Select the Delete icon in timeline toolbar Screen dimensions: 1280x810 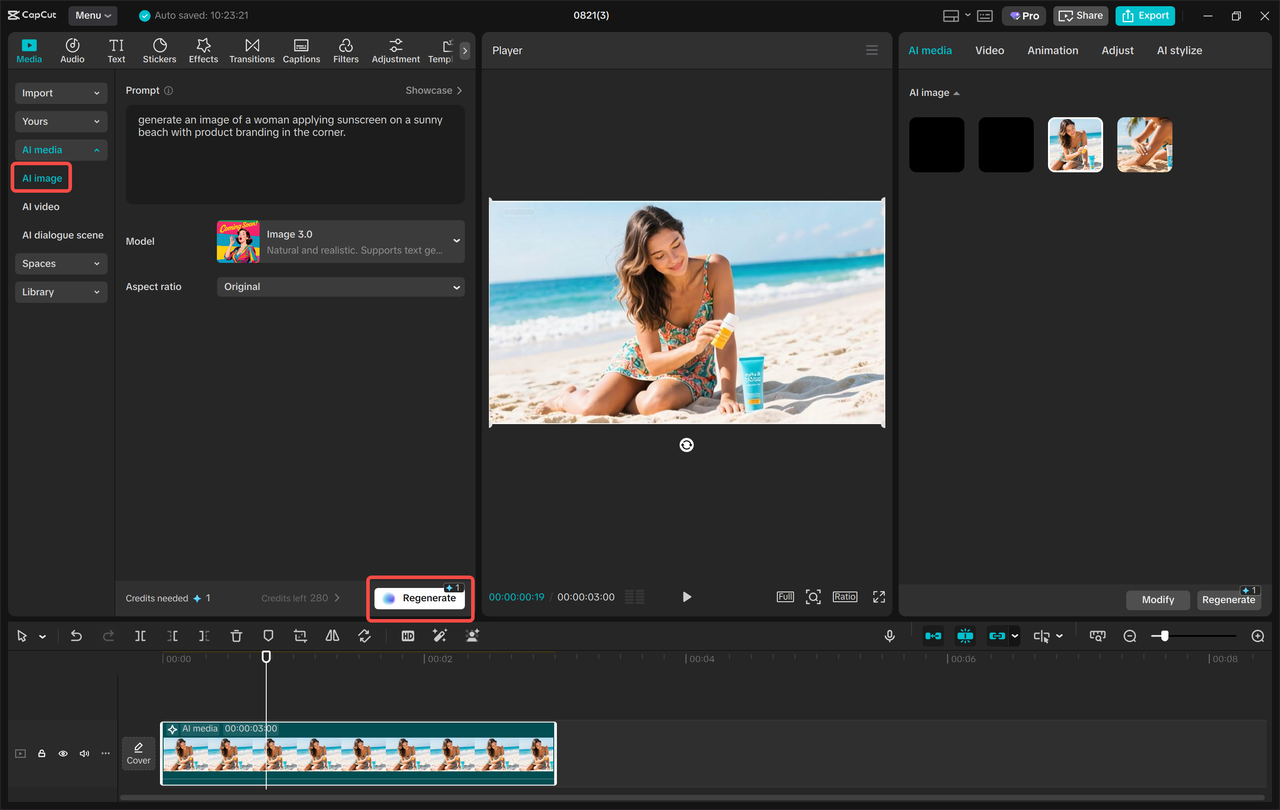tap(236, 635)
